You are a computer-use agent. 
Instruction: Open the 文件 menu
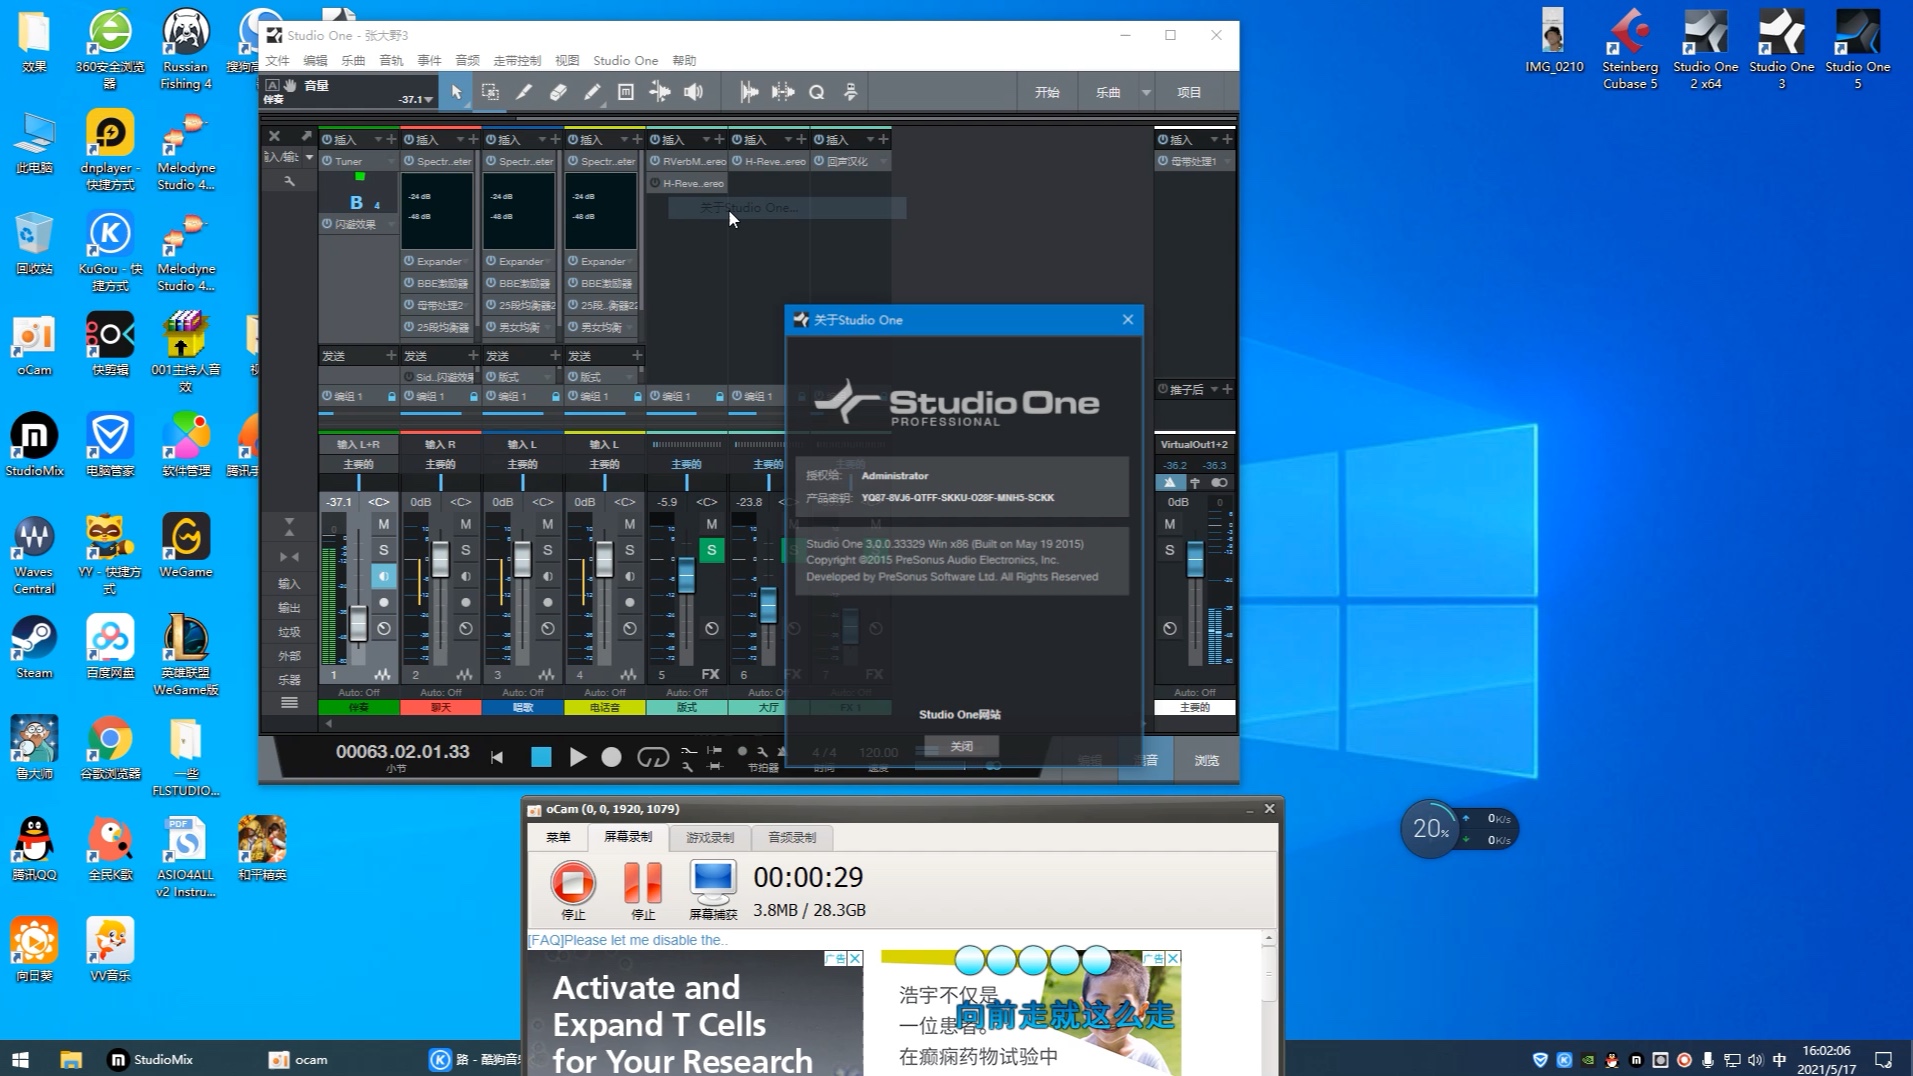(277, 61)
